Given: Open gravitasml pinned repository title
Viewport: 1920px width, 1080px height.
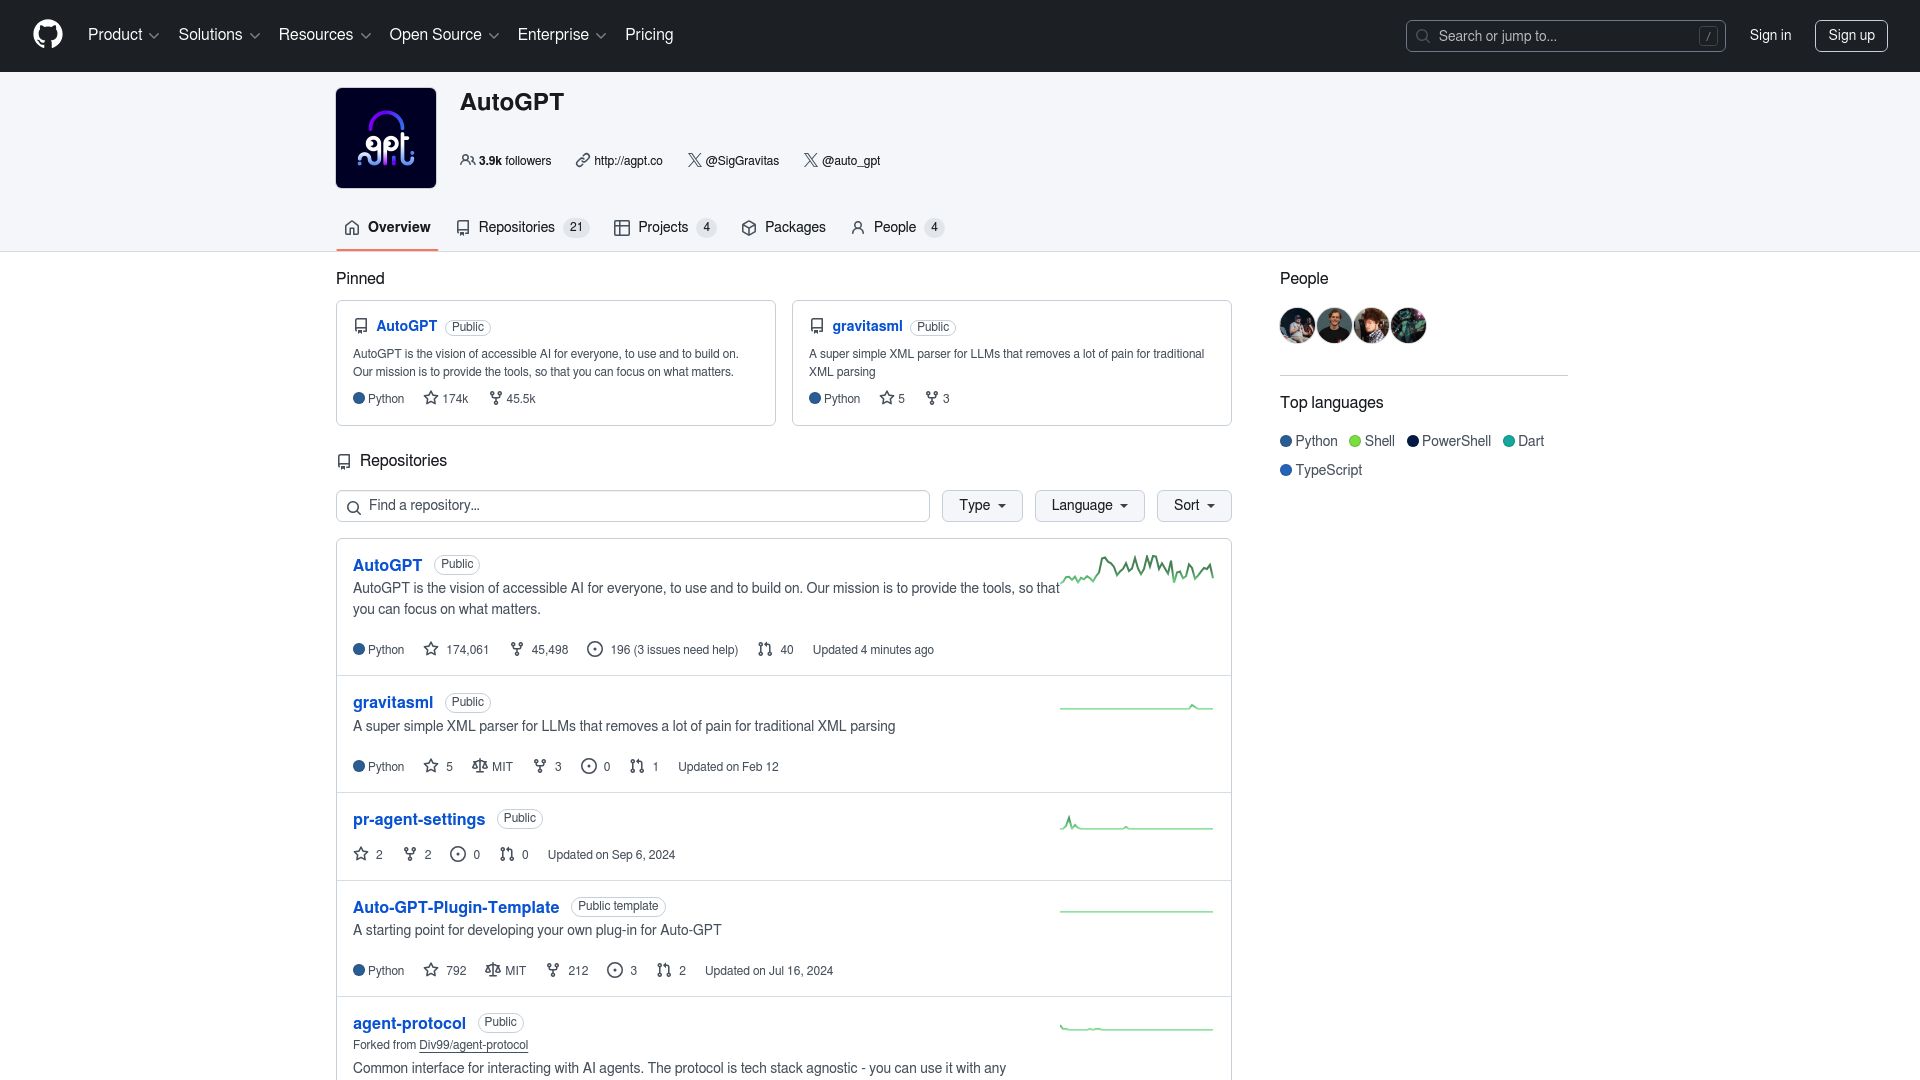Looking at the screenshot, I should coord(867,326).
